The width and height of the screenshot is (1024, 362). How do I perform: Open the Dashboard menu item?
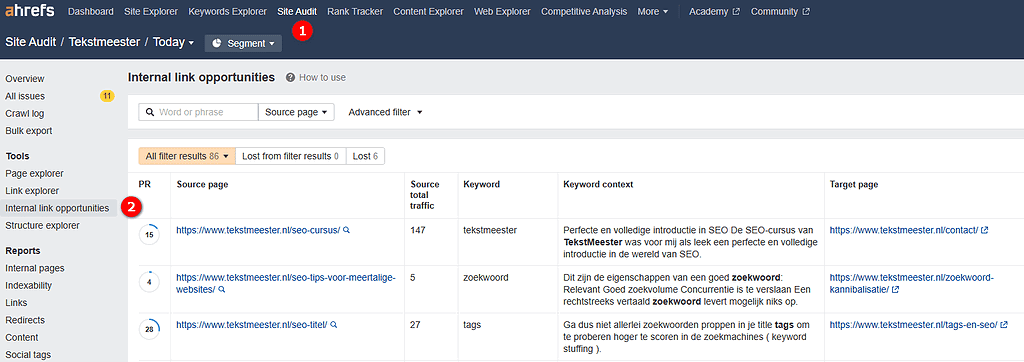click(91, 12)
